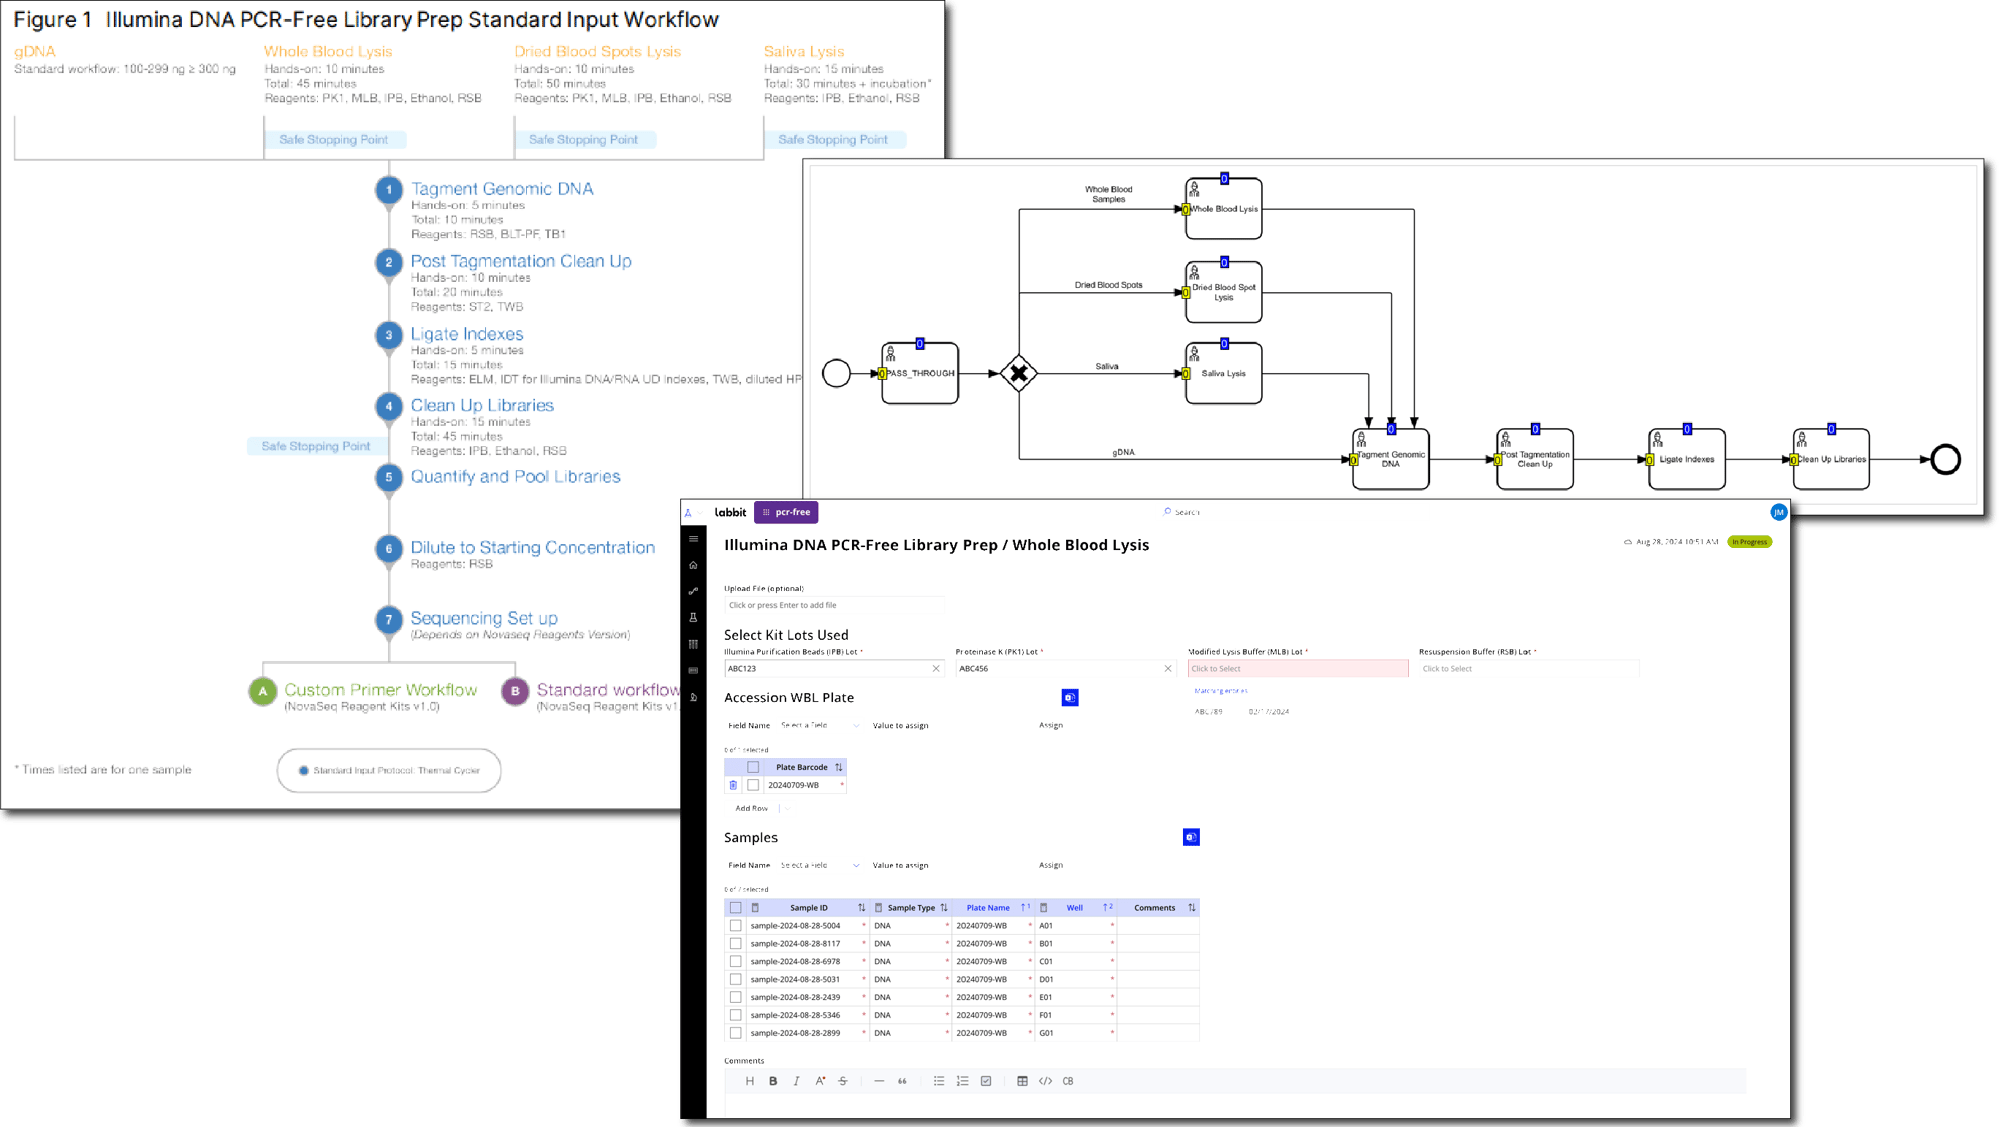Apply Bold in comments editor
Screen dimensions: 2000x1127
tap(773, 1081)
